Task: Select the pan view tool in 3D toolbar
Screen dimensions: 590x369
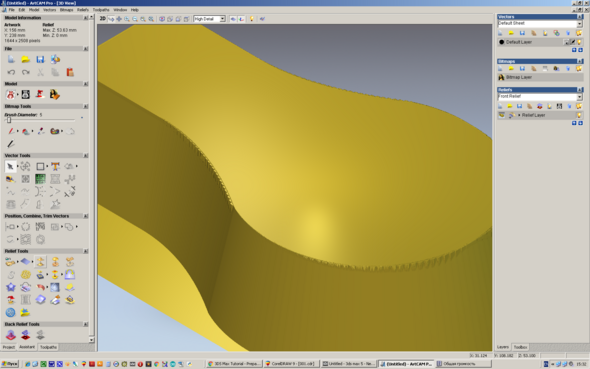Action: pos(119,19)
